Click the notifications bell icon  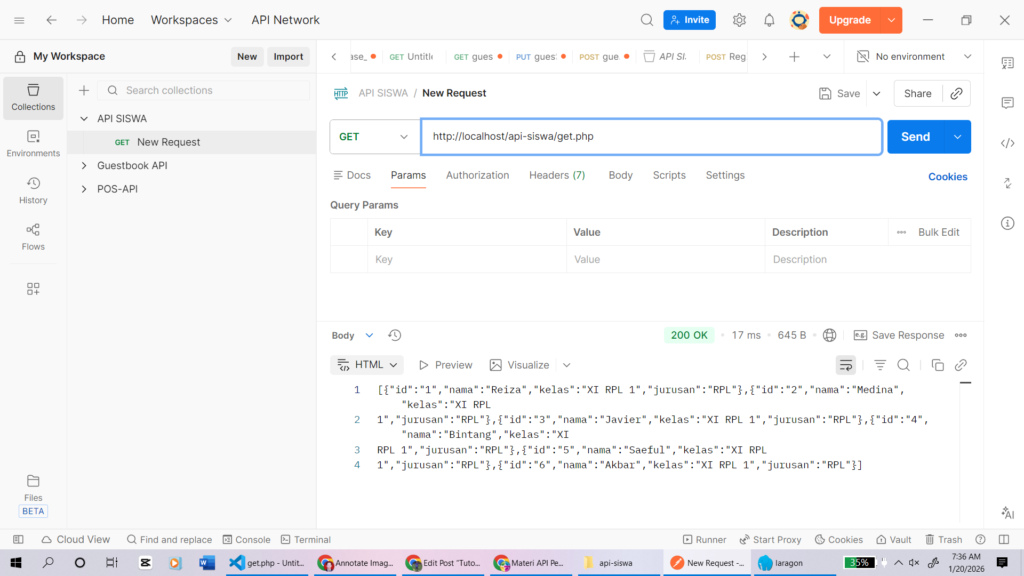(x=769, y=20)
